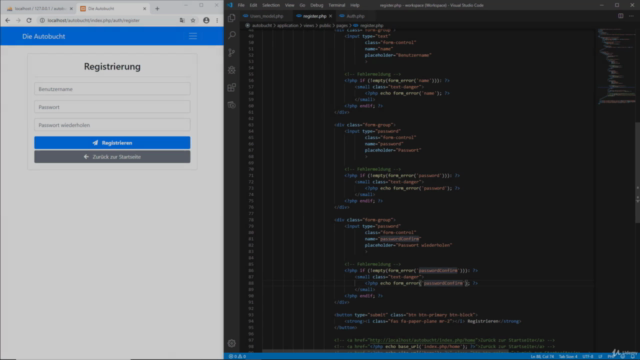Open the Debug menu
The image size is (640, 360).
[x=317, y=5]
